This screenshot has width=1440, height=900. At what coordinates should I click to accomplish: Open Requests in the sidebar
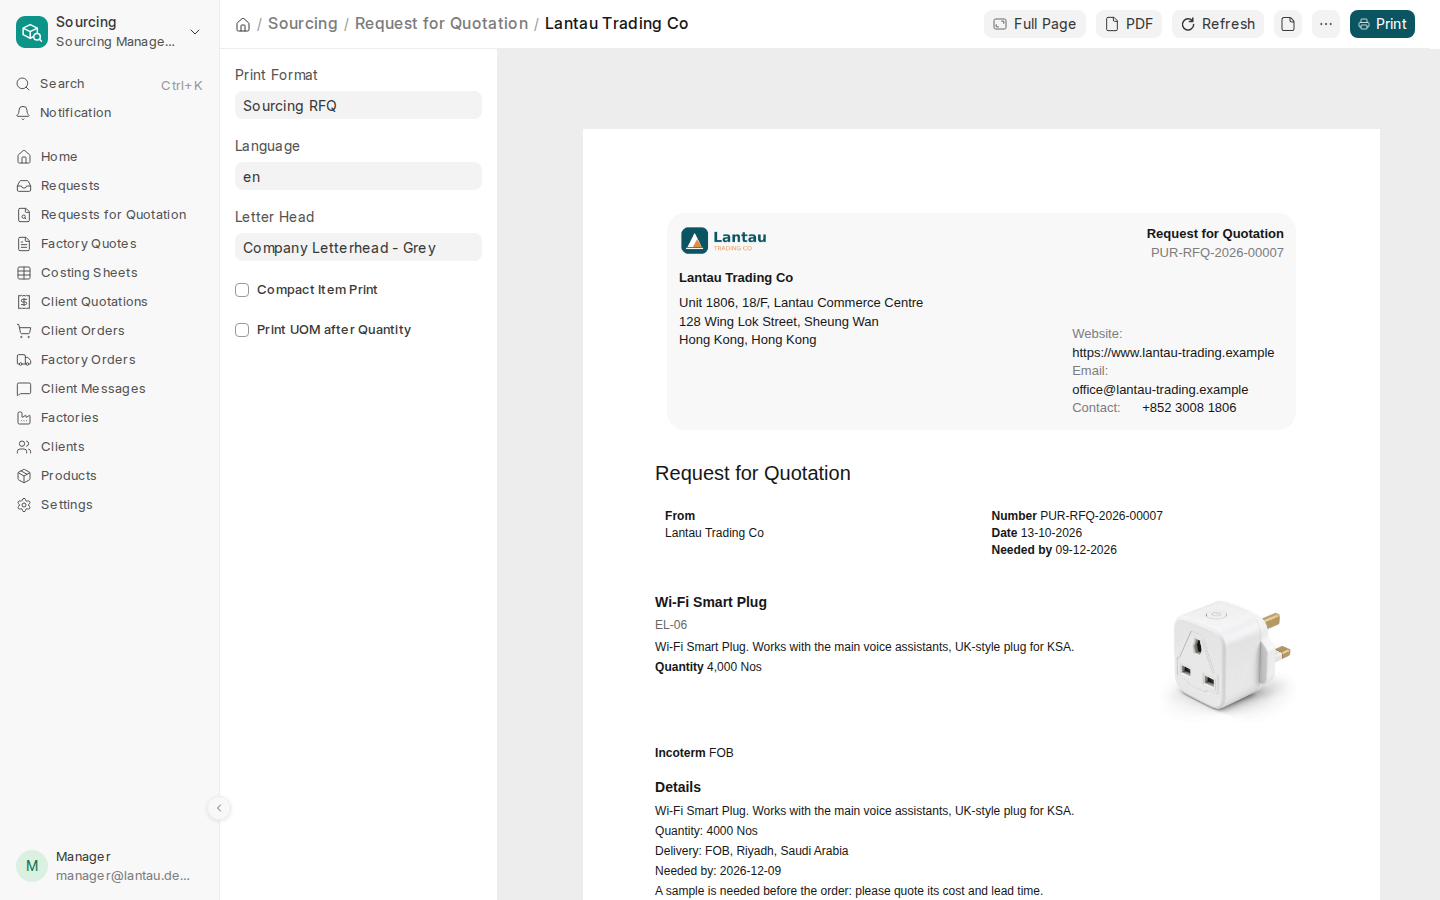[x=109, y=186]
